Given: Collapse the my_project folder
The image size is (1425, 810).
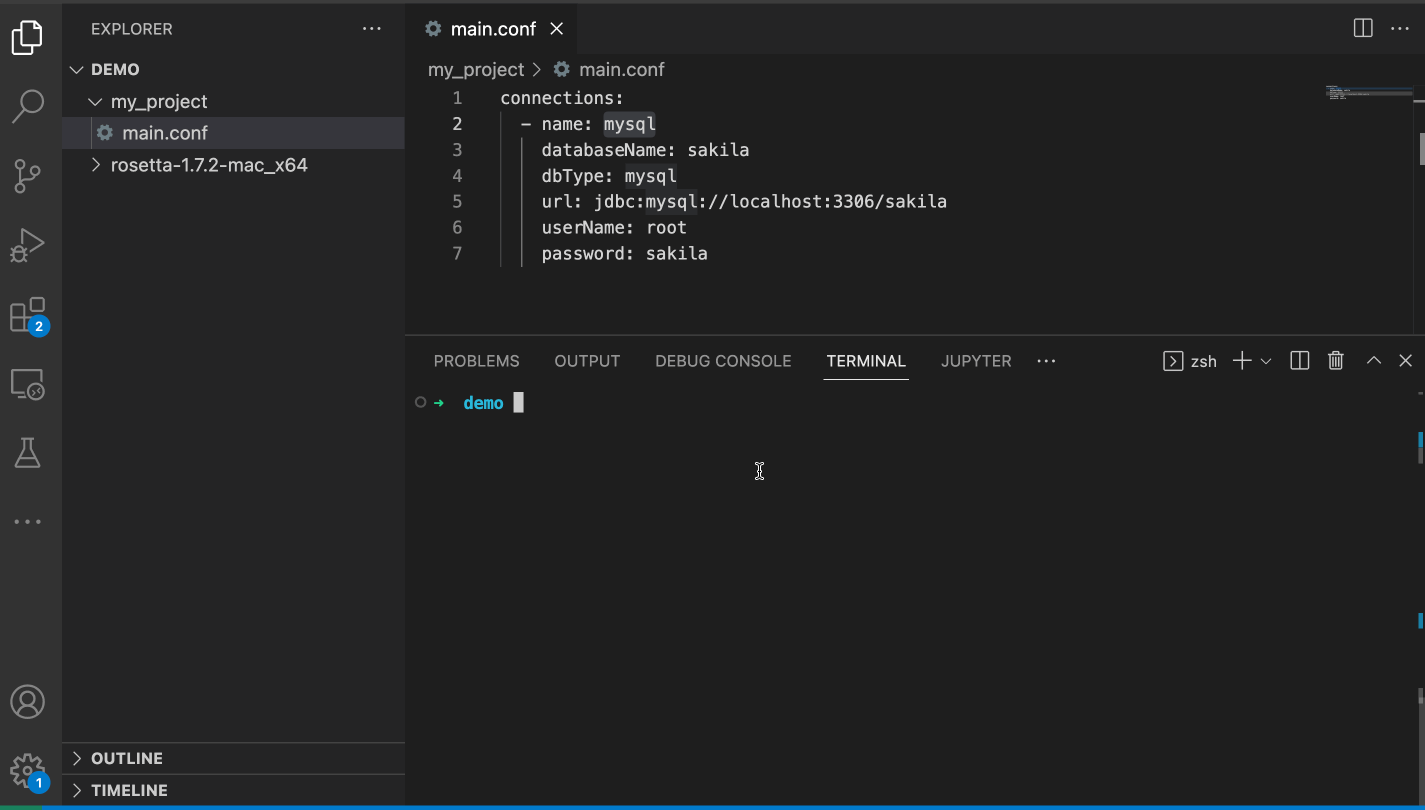Looking at the screenshot, I should pos(95,102).
